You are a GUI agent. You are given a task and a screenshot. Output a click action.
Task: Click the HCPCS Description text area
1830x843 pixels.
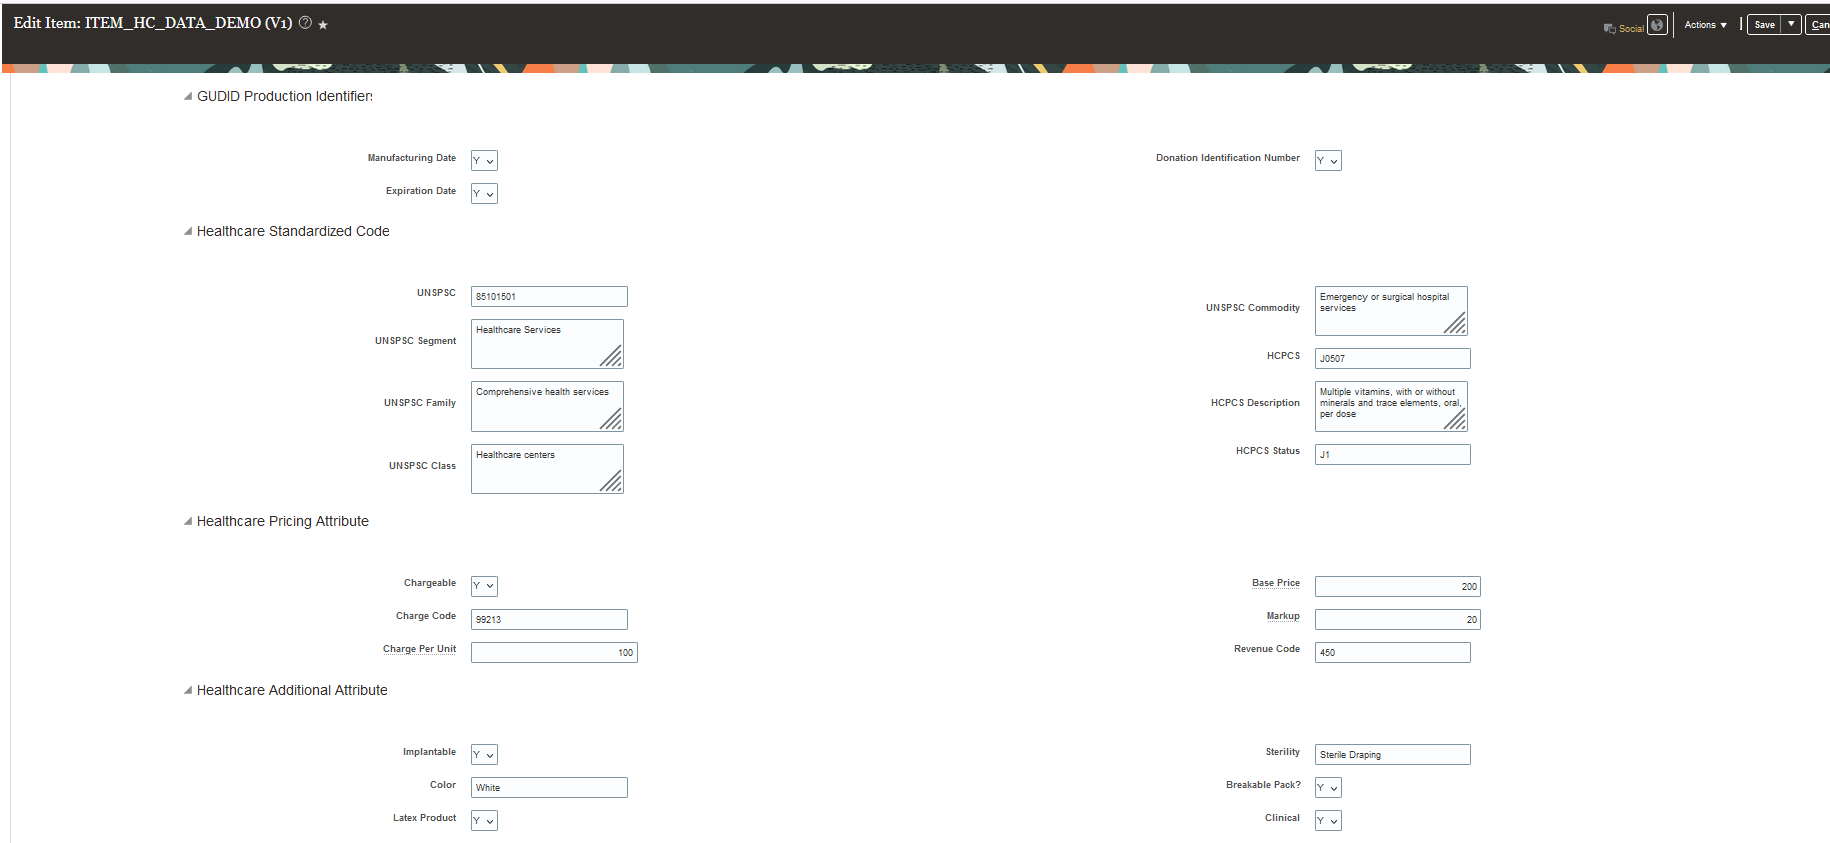(1391, 406)
